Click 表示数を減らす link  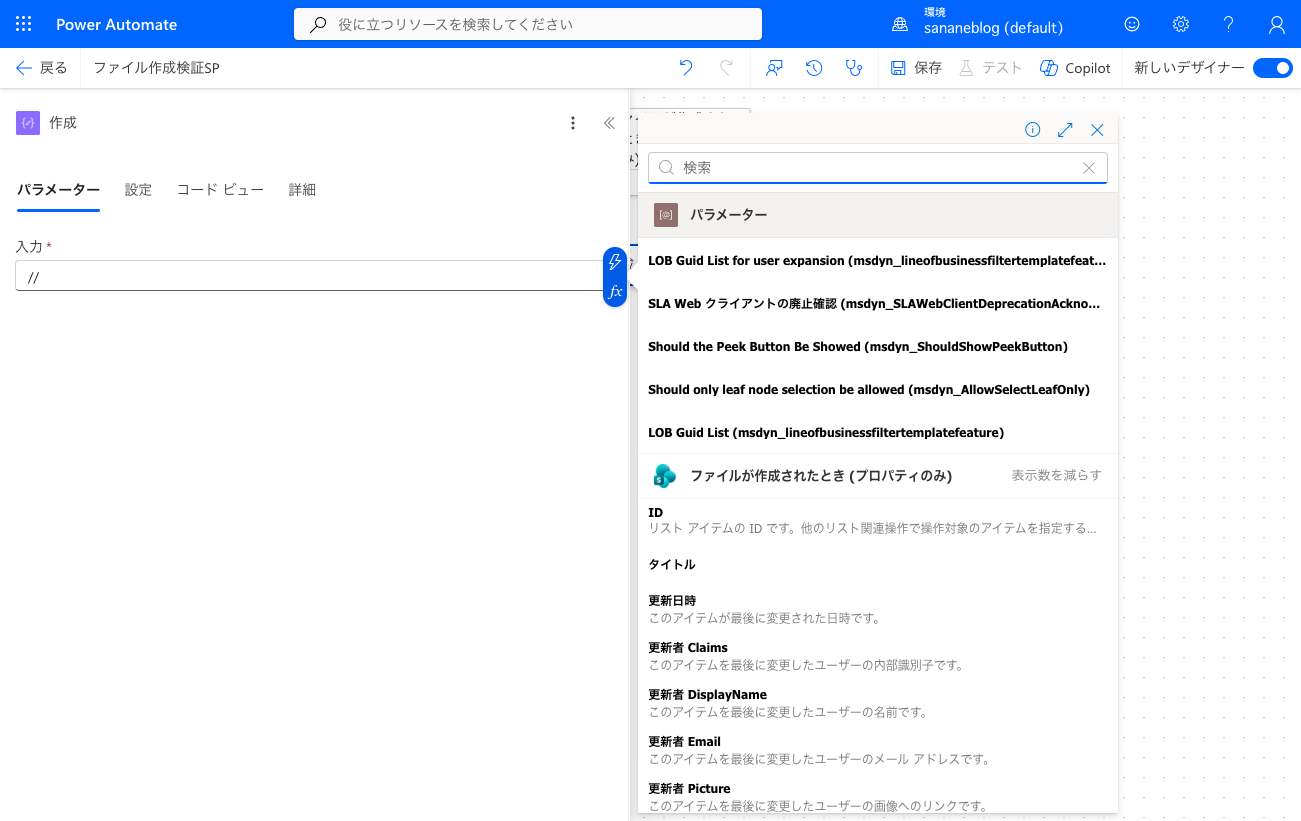click(1056, 476)
